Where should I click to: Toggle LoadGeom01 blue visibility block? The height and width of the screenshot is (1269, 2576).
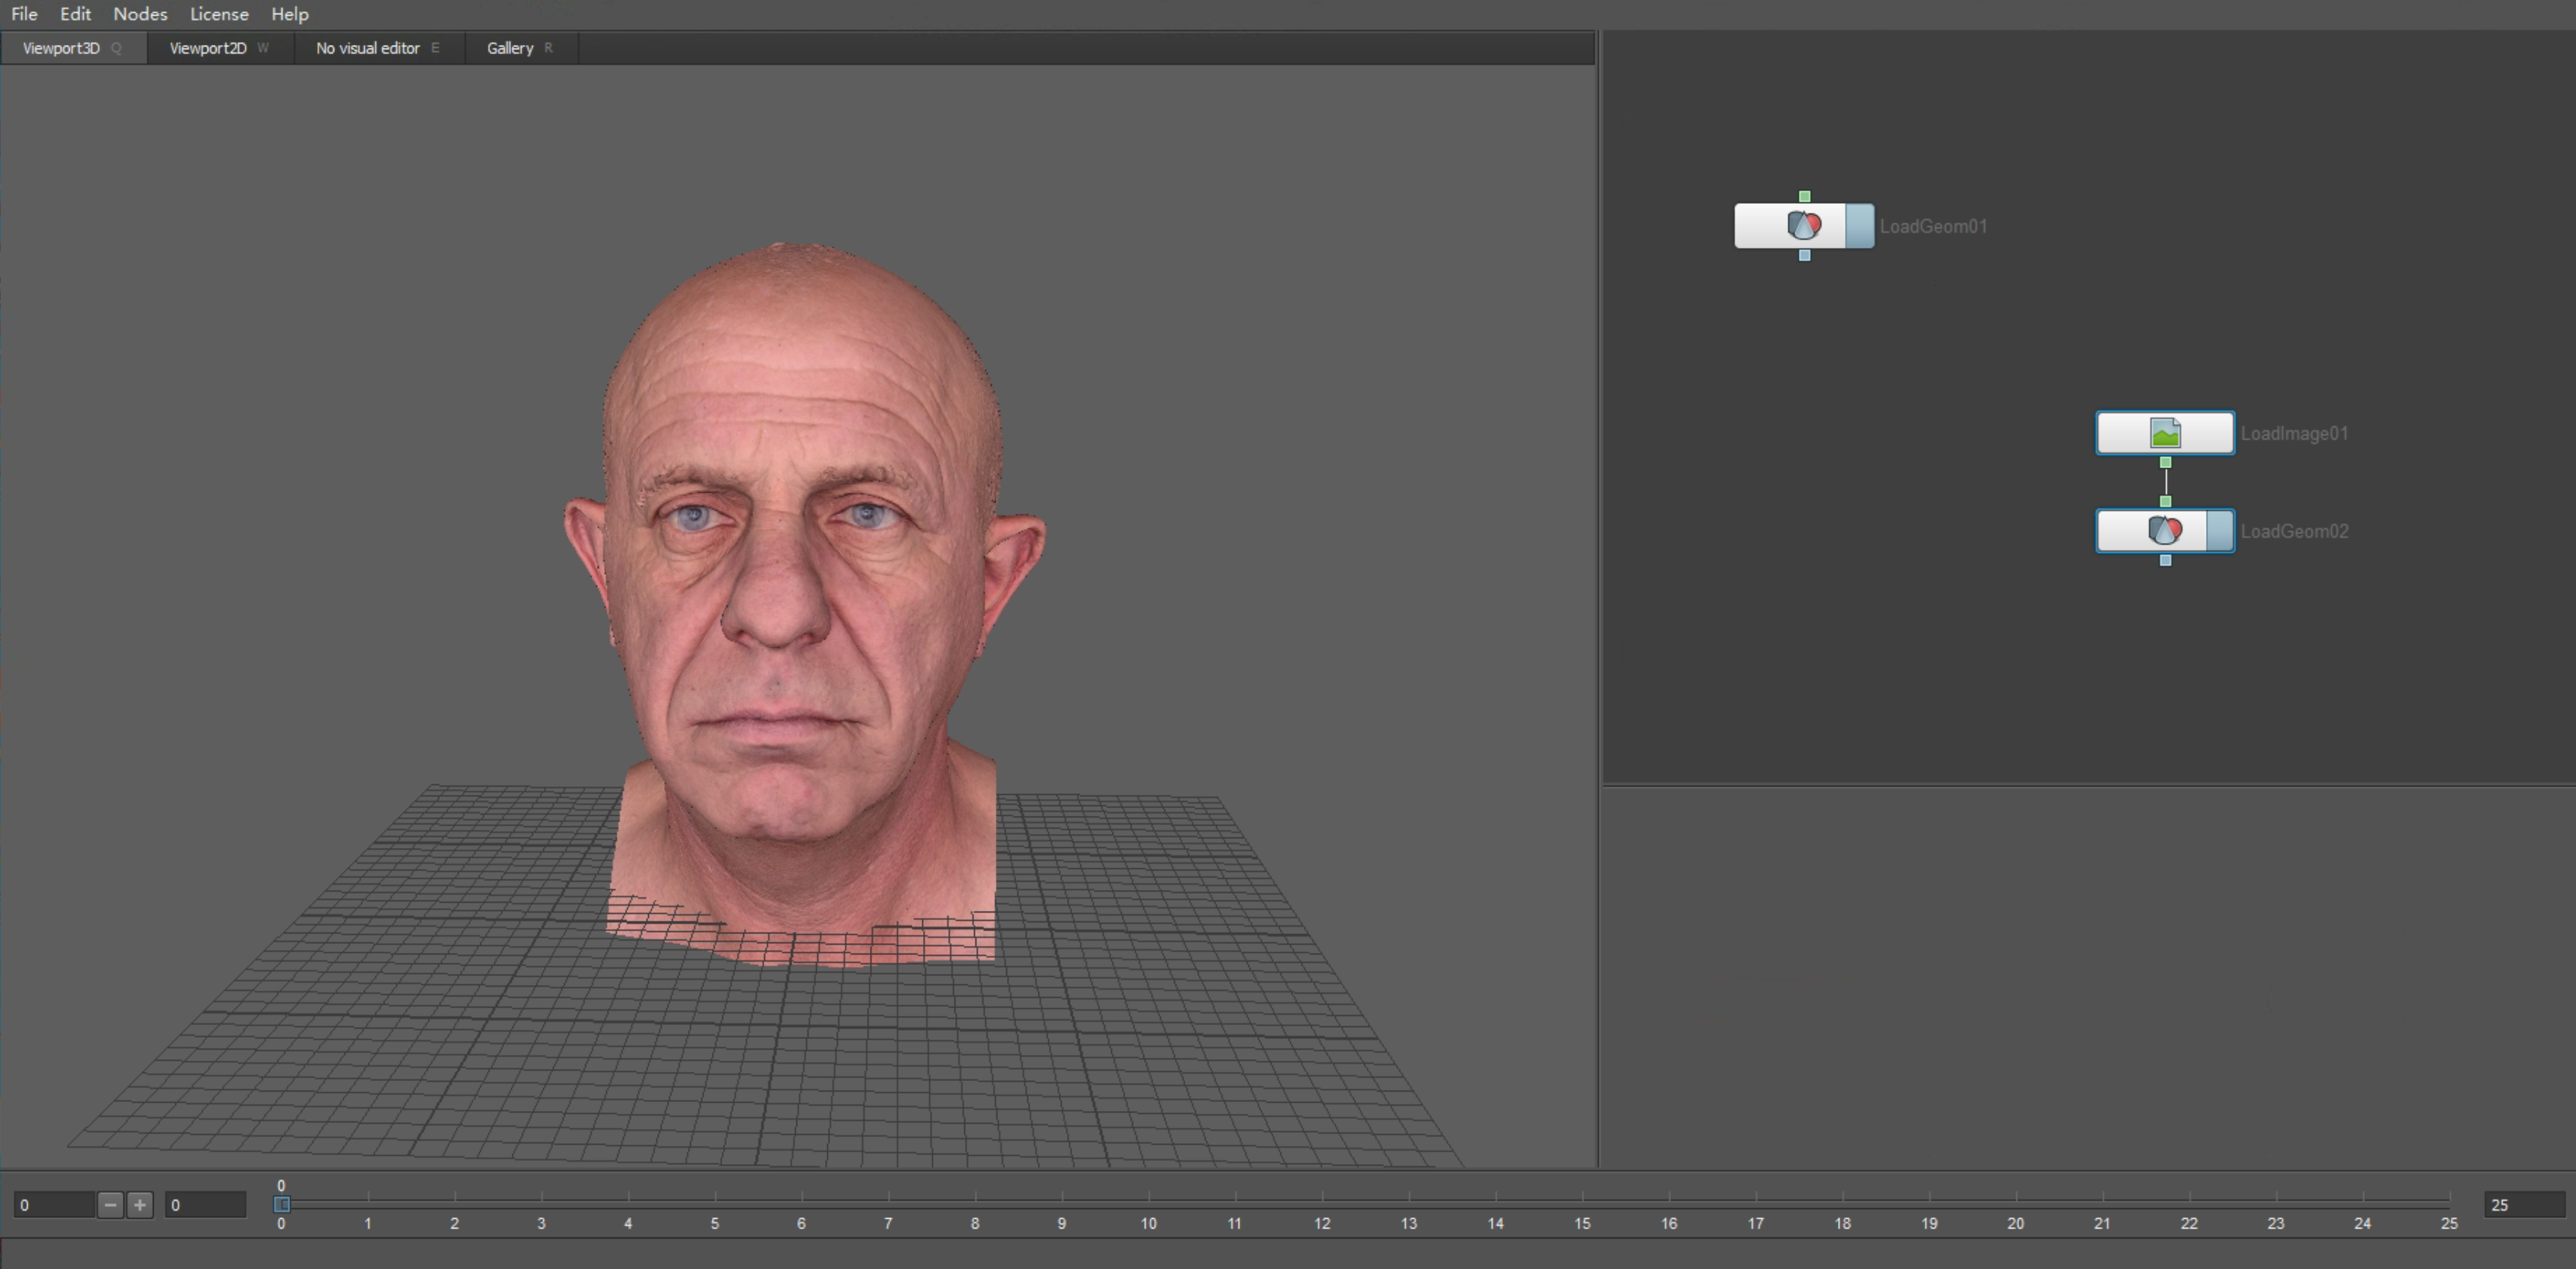(1859, 226)
